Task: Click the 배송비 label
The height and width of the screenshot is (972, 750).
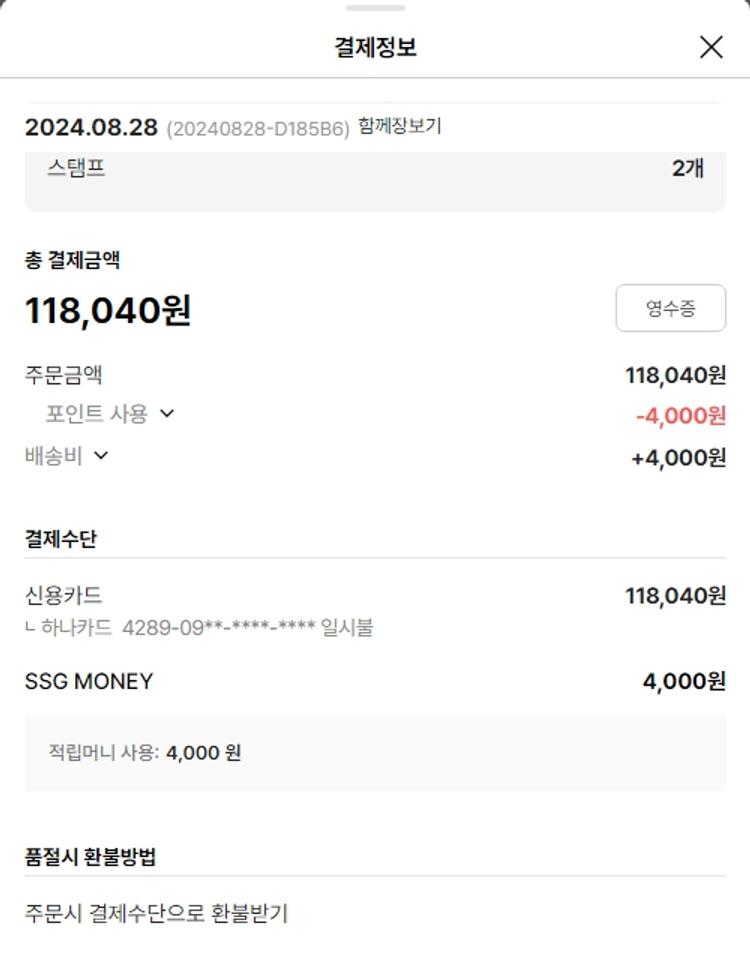Action: (x=53, y=456)
